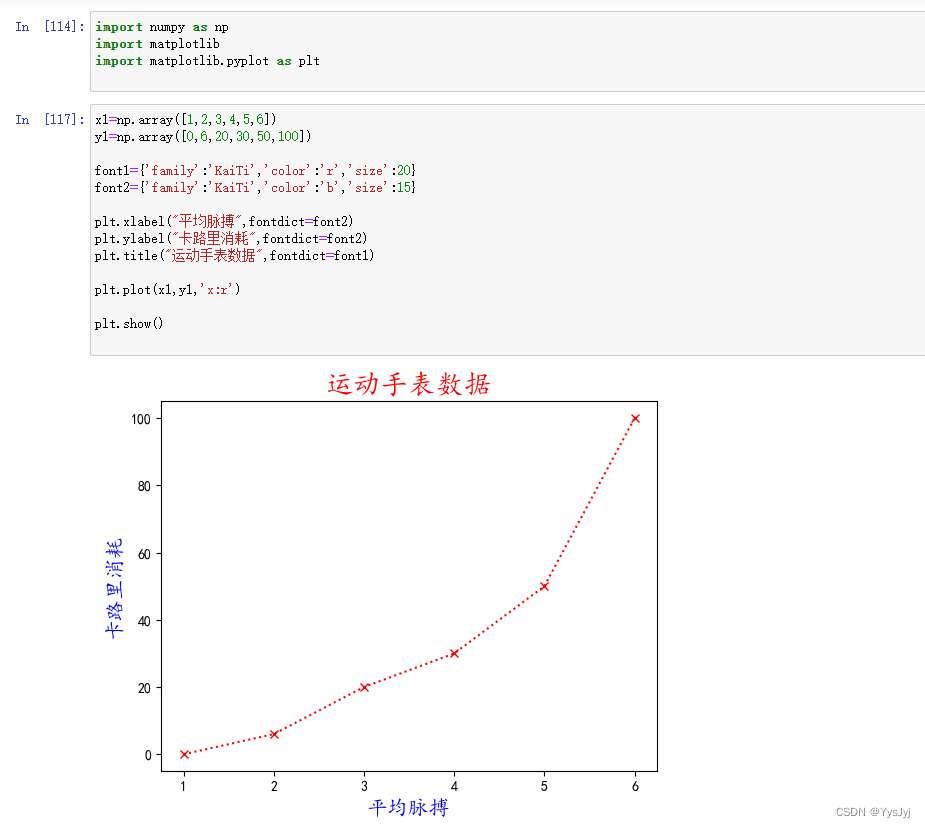Click the red x marker at x=4
925x828 pixels.
click(454, 653)
